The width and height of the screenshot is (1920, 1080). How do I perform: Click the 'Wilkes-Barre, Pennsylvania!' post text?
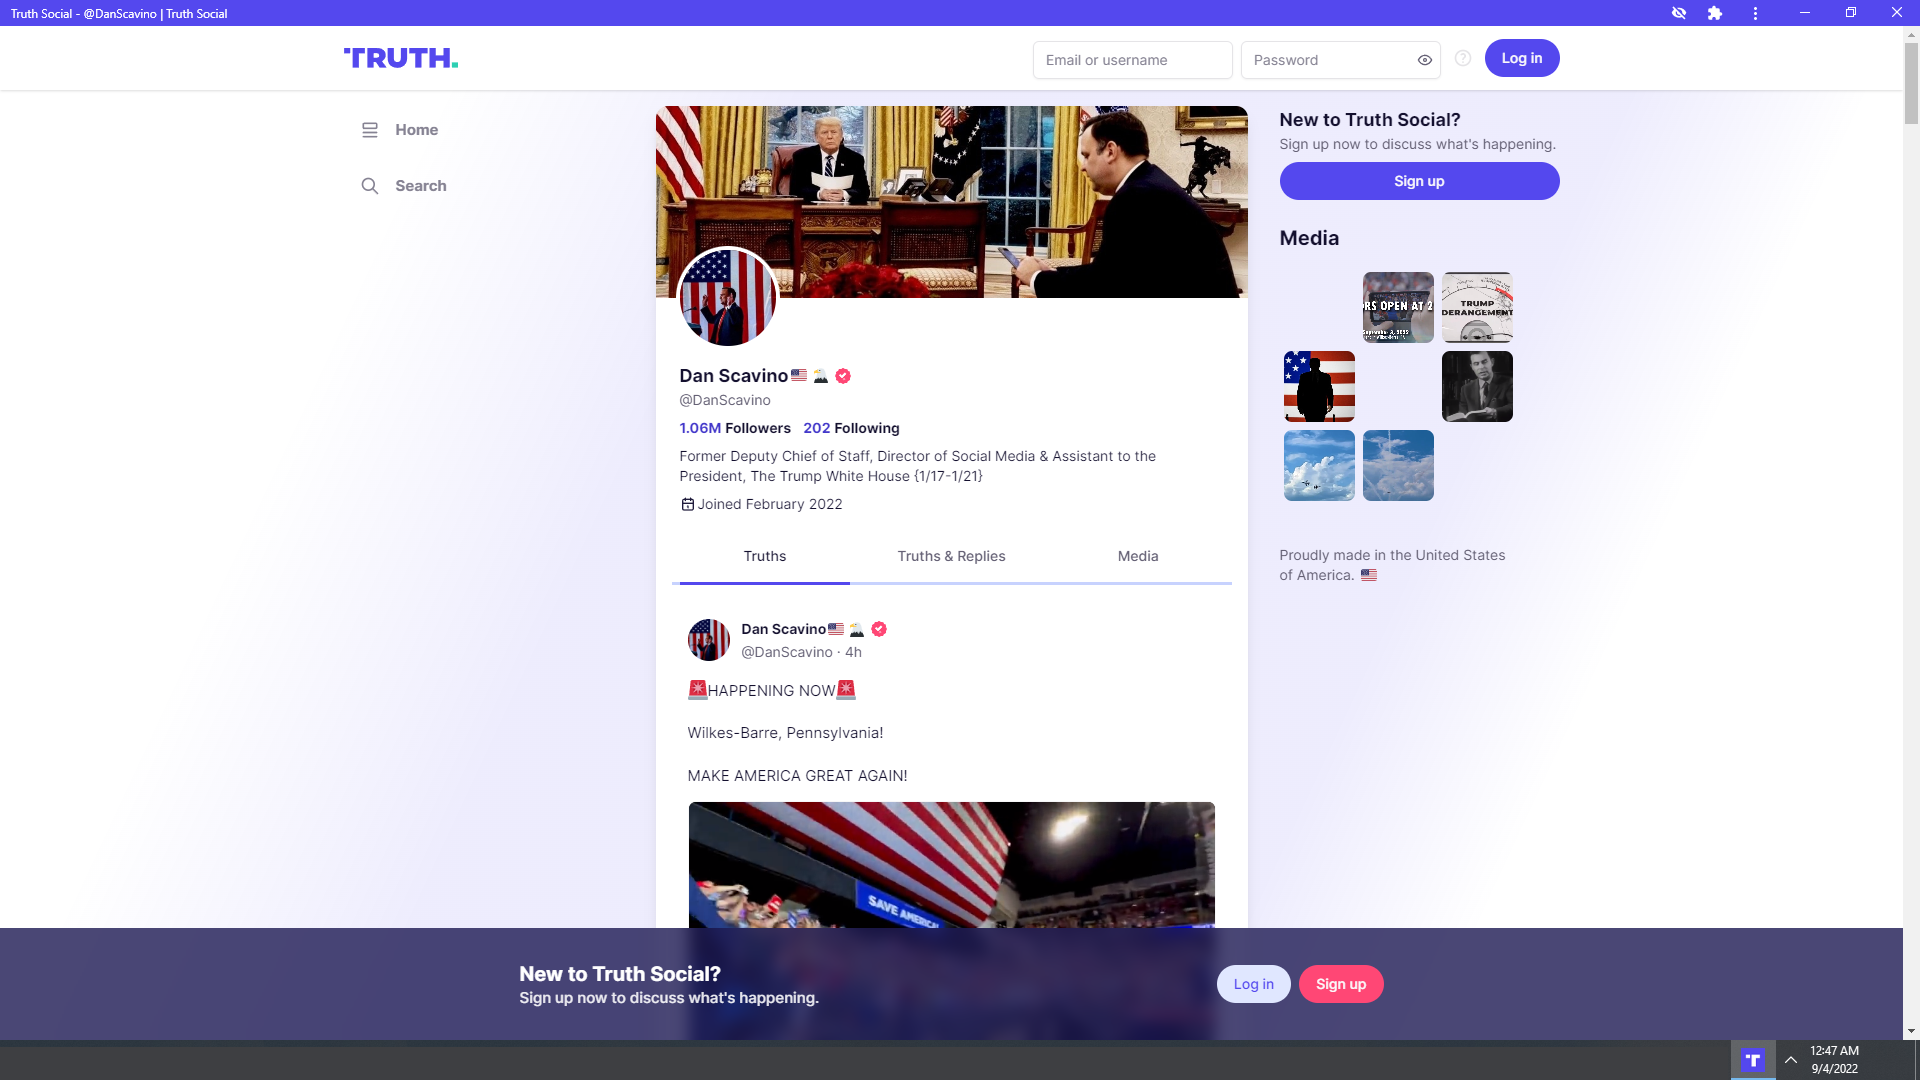[x=785, y=733]
